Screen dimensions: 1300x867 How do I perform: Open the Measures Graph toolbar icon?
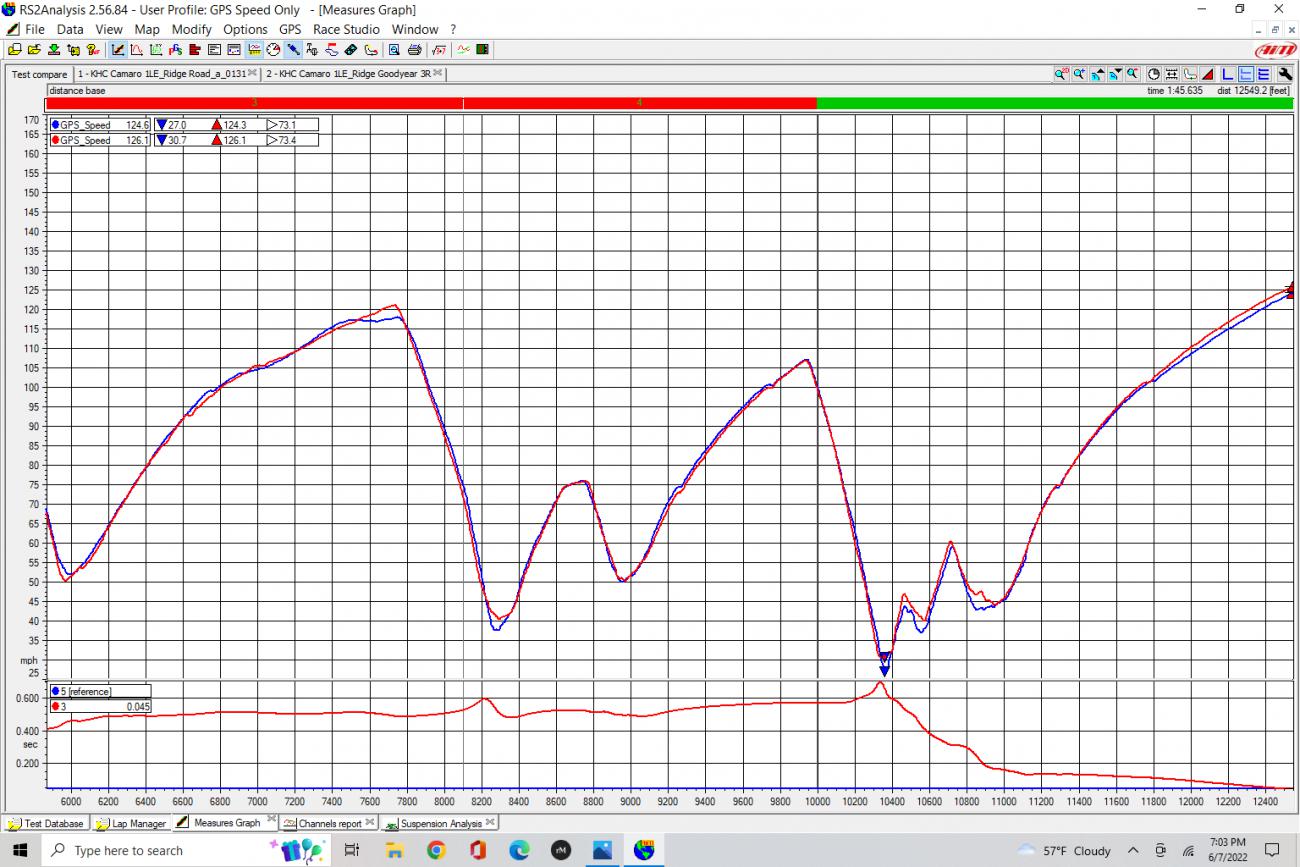click(x=117, y=49)
